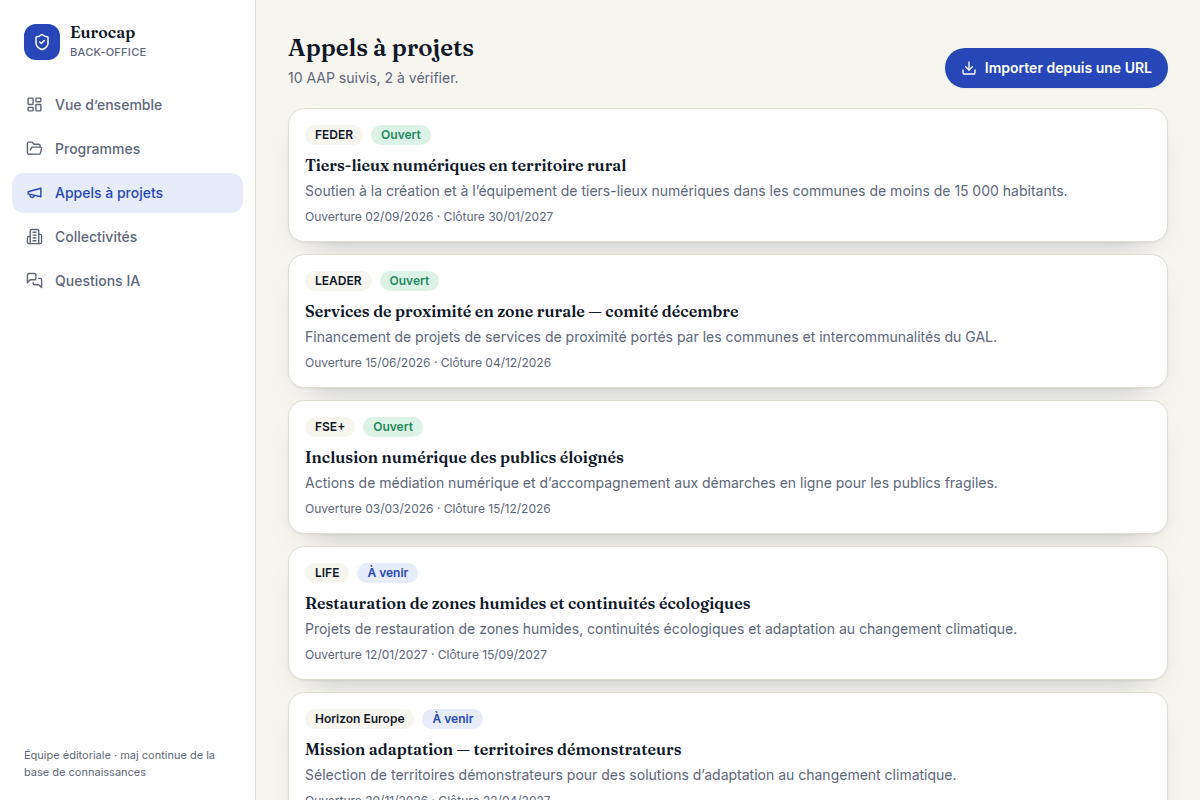Click Importer depuis une URL button
This screenshot has width=1200, height=800.
coord(1056,68)
